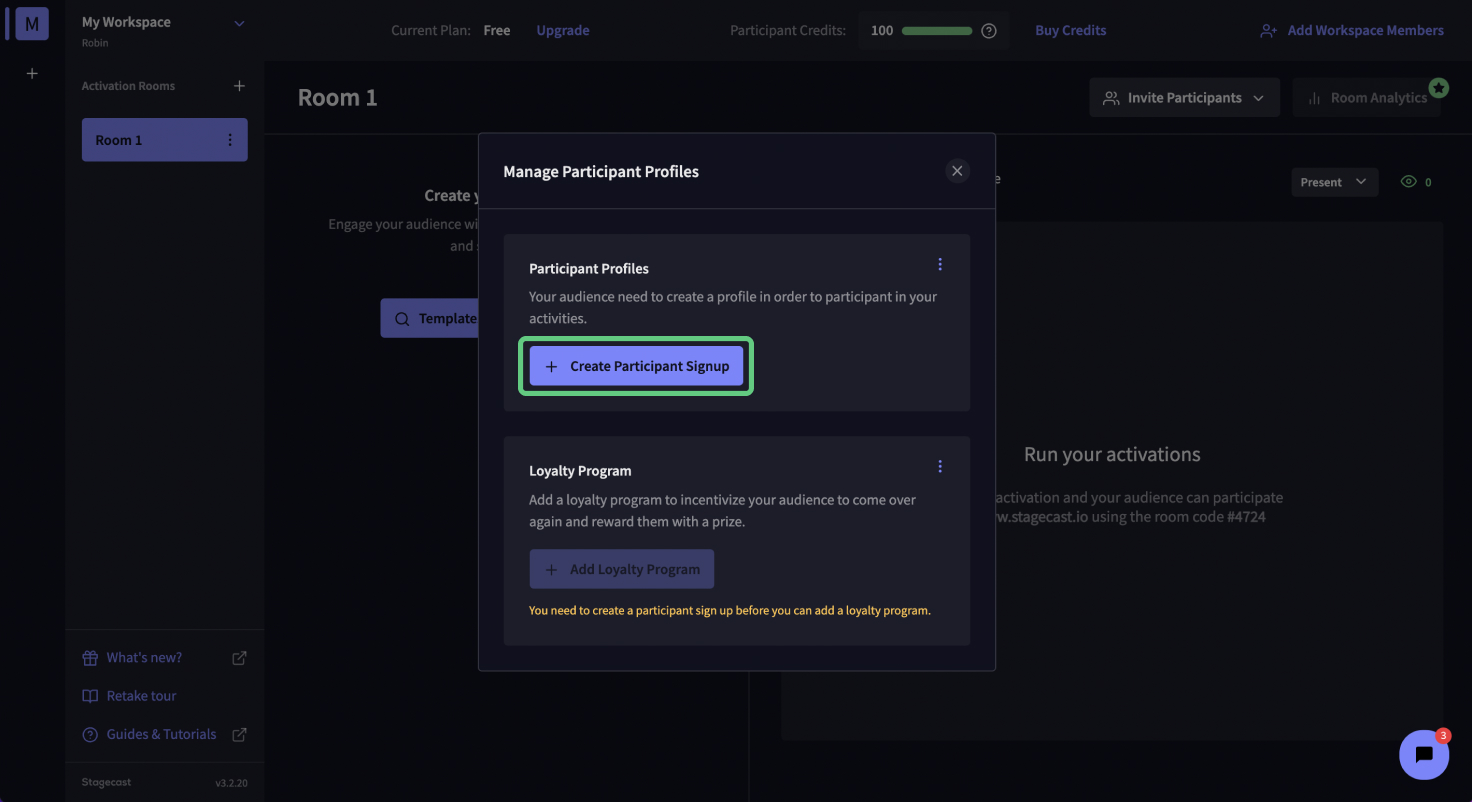Close the Manage Participant Profiles dialog
This screenshot has width=1472, height=802.
coord(957,171)
